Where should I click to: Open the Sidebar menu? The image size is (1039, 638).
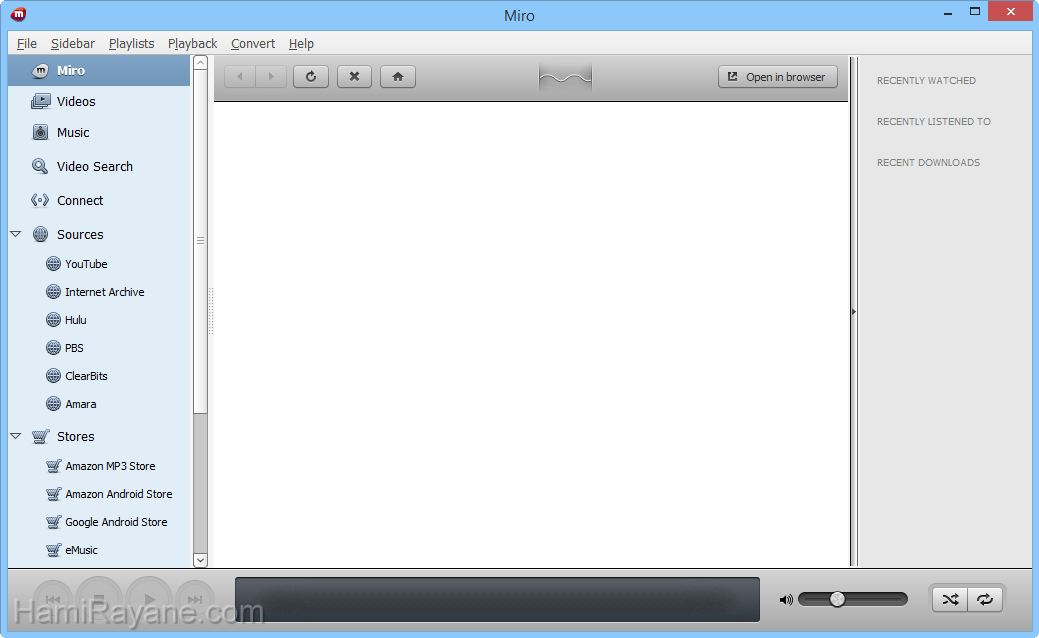[x=73, y=44]
